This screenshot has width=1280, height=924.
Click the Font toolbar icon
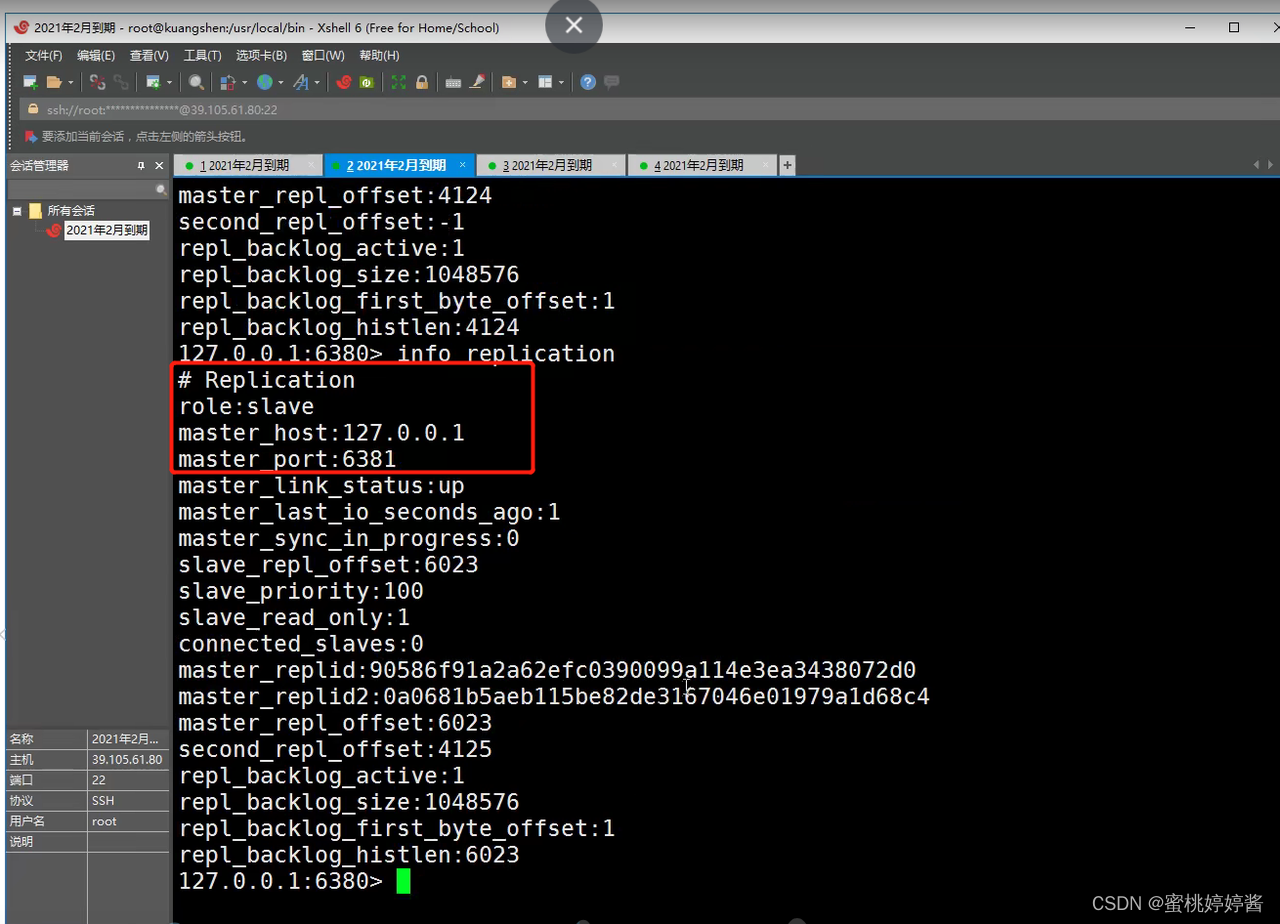302,82
